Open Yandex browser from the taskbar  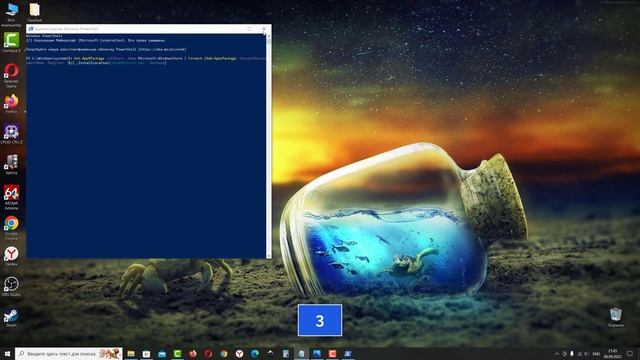point(240,353)
